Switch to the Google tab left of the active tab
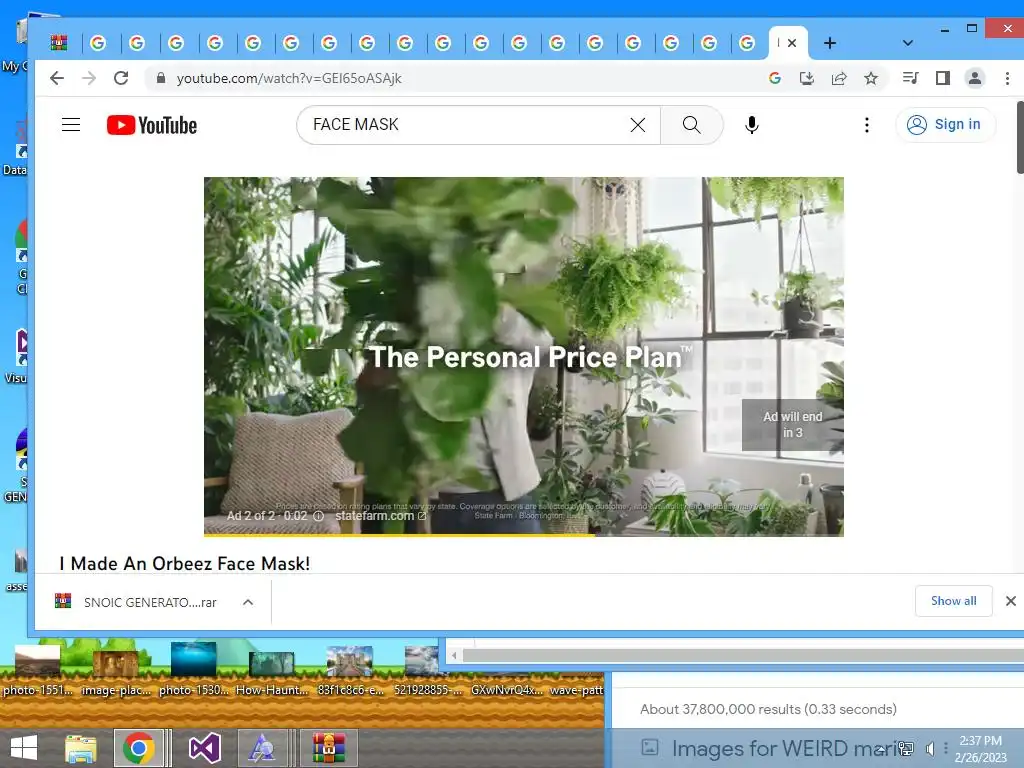The width and height of the screenshot is (1024, 768). pyautogui.click(x=747, y=43)
